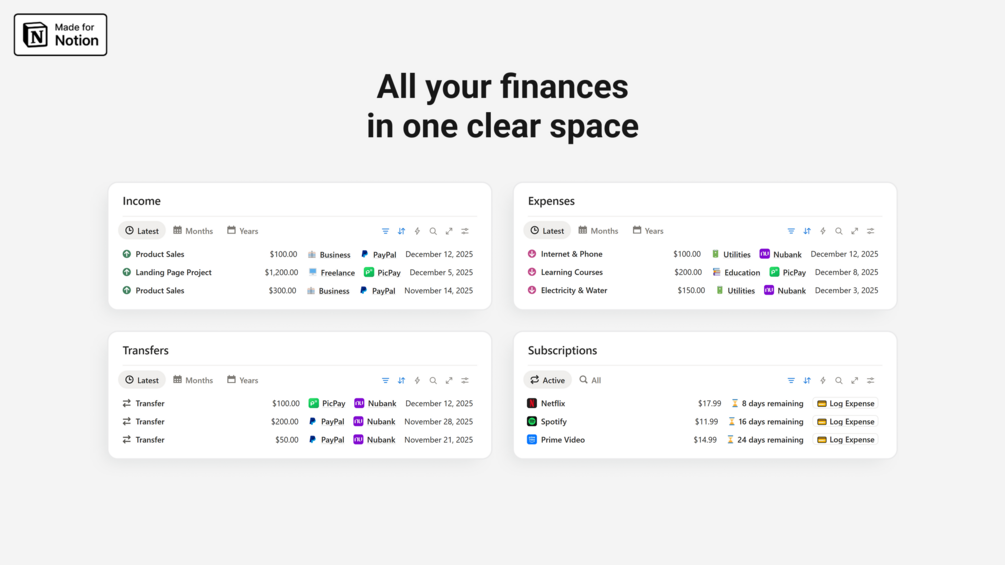The image size is (1005, 565).
Task: Click the Made for Notion logo badge
Action: tap(60, 35)
